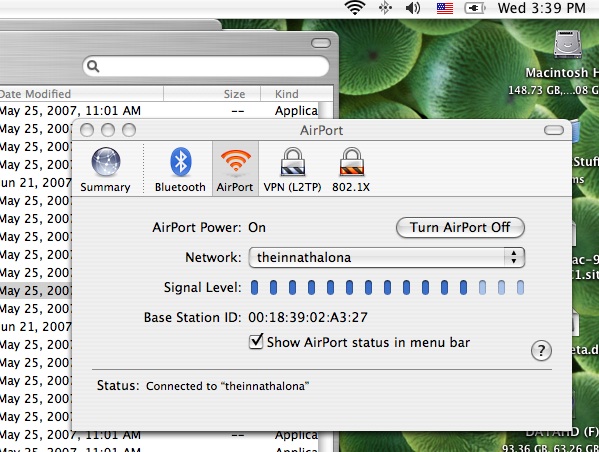This screenshot has width=599, height=452.
Task: Click the Macintosh HD label on desktop
Action: (x=562, y=73)
